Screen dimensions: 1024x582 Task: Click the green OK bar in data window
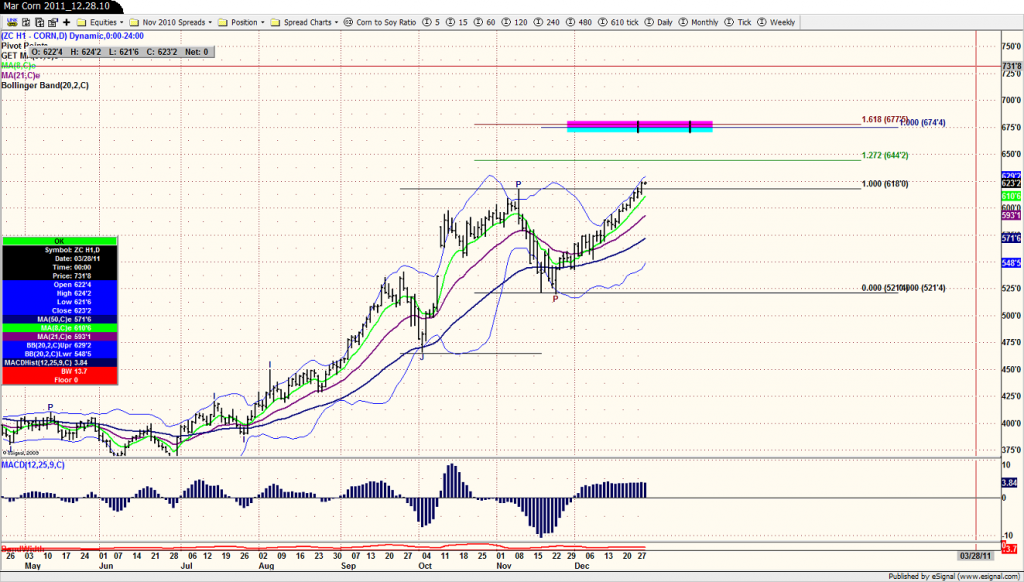coord(59,241)
